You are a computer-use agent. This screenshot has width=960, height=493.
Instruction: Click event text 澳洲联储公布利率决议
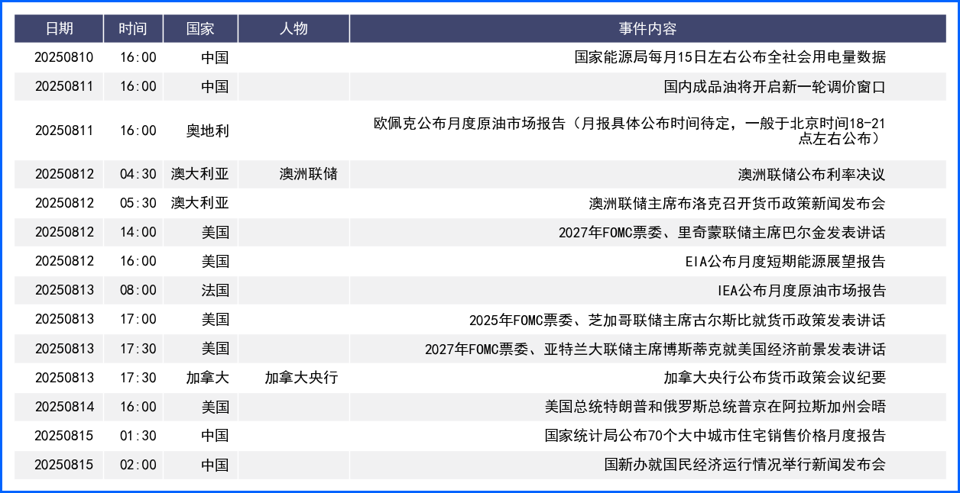(812, 174)
